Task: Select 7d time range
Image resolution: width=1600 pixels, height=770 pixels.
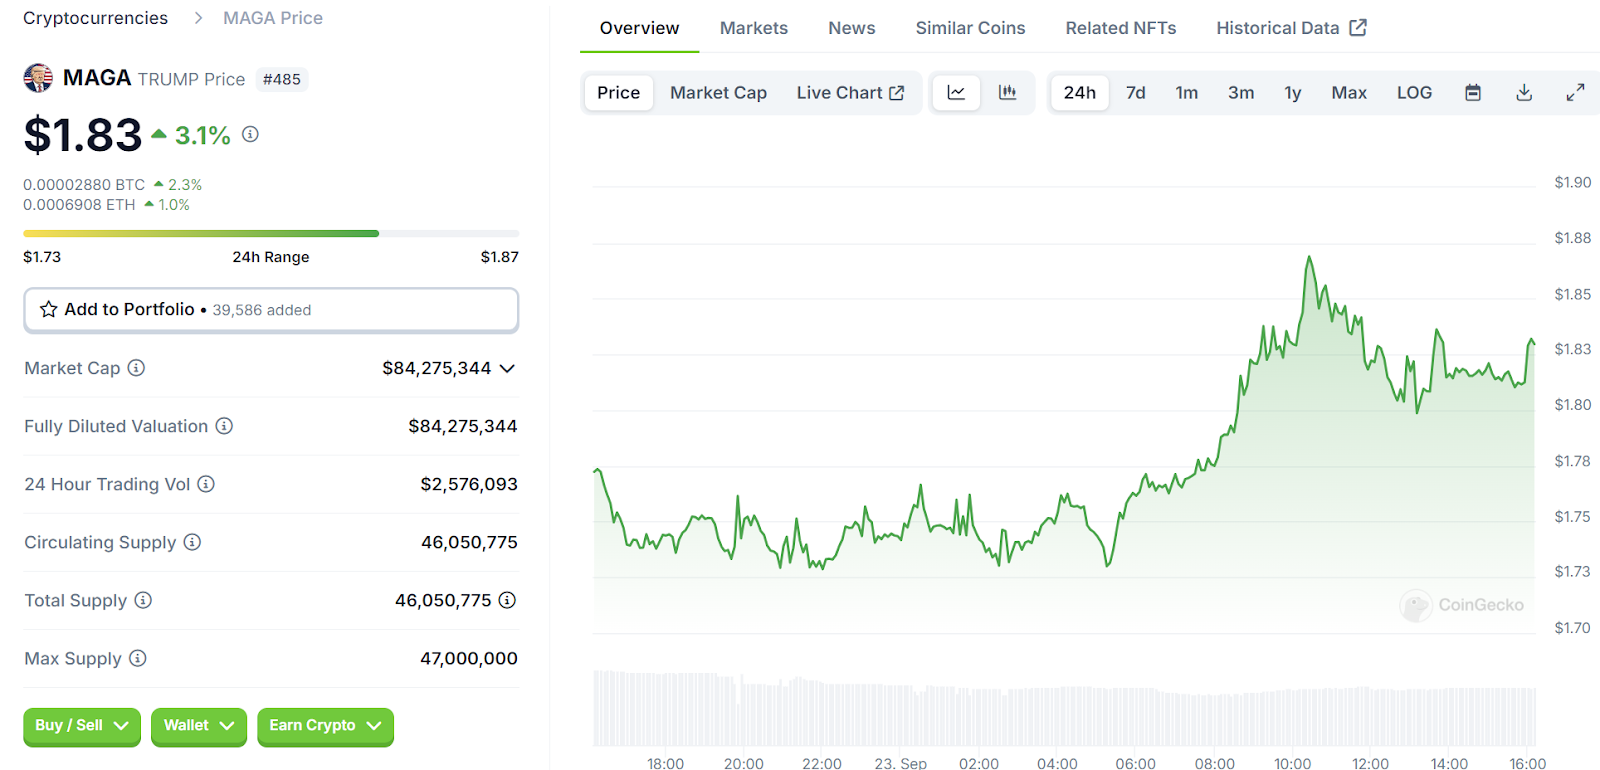Action: 1136,93
